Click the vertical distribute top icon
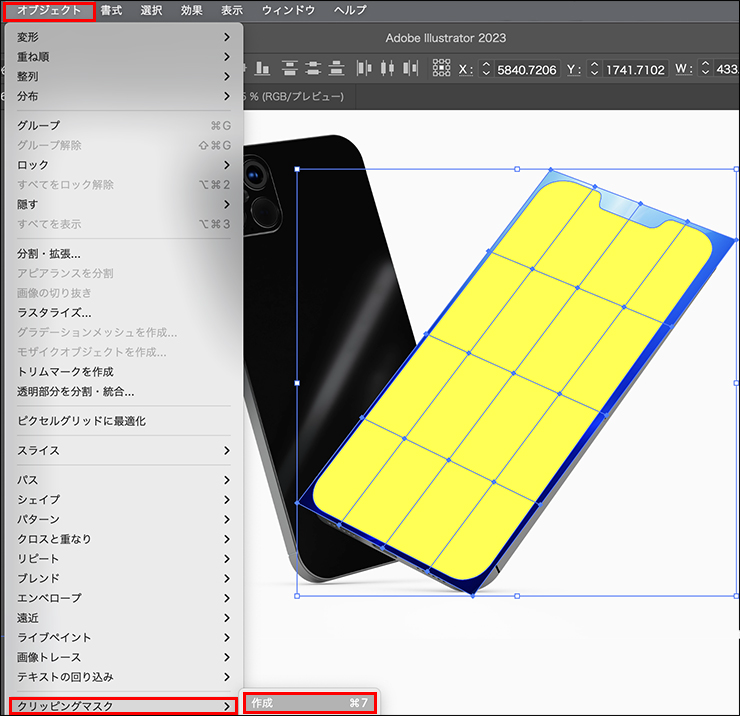 point(290,68)
